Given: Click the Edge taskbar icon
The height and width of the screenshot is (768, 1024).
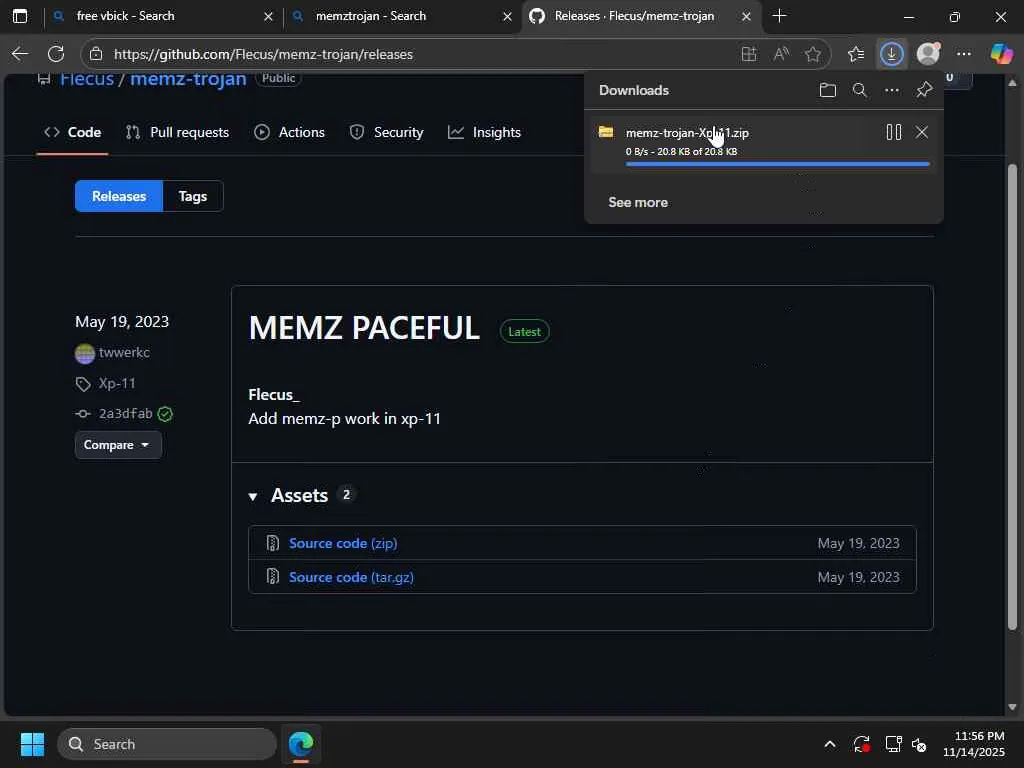Looking at the screenshot, I should point(301,744).
